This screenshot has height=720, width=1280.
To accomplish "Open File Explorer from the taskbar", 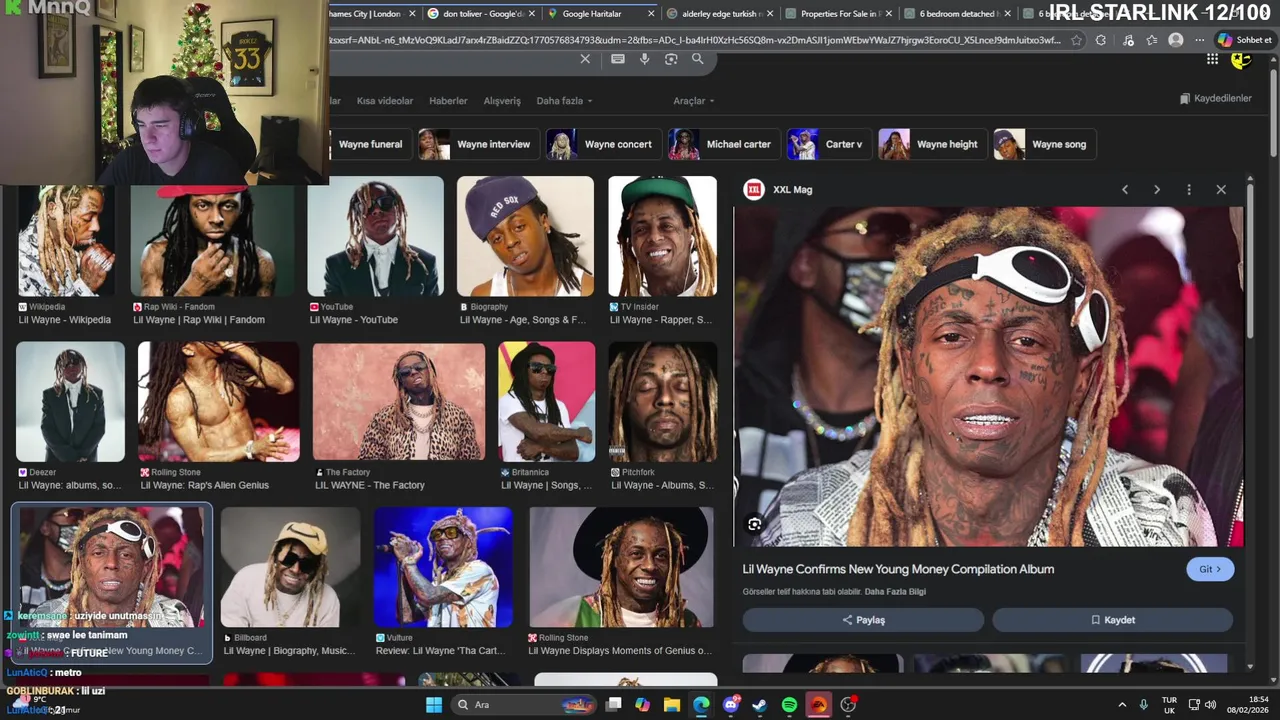I will click(x=672, y=705).
